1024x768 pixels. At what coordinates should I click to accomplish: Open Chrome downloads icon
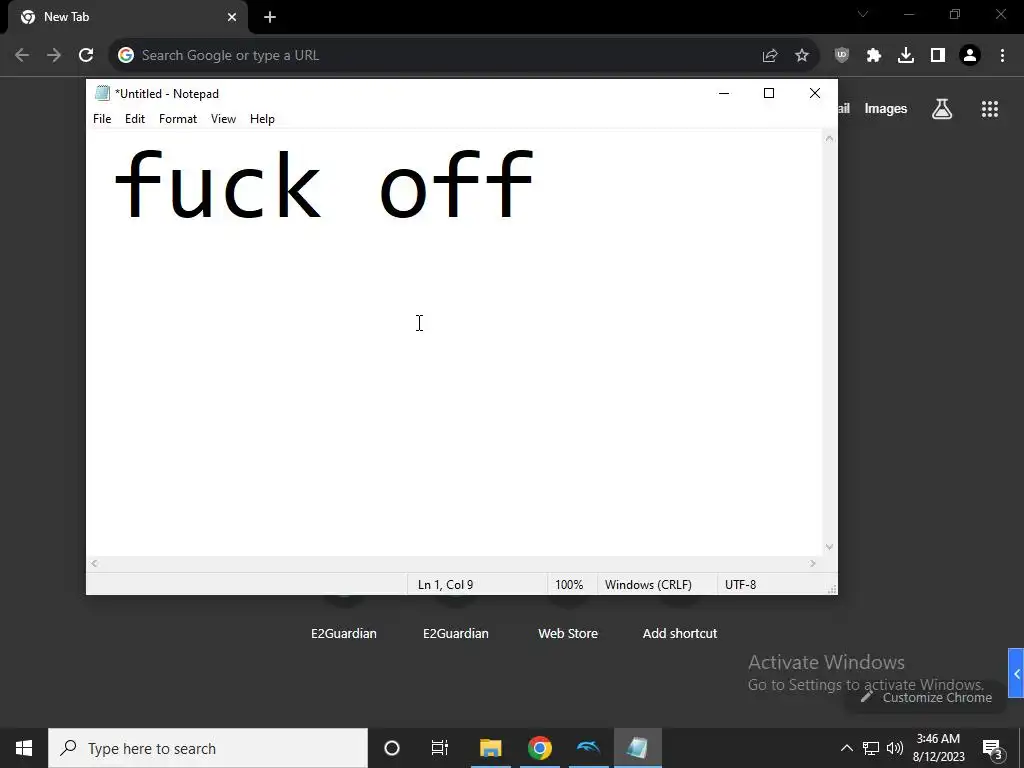pos(906,56)
